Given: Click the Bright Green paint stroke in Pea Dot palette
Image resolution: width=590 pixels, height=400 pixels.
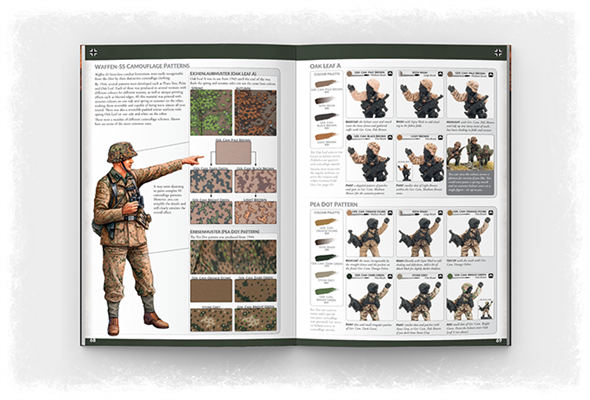Looking at the screenshot, I should click(x=326, y=292).
